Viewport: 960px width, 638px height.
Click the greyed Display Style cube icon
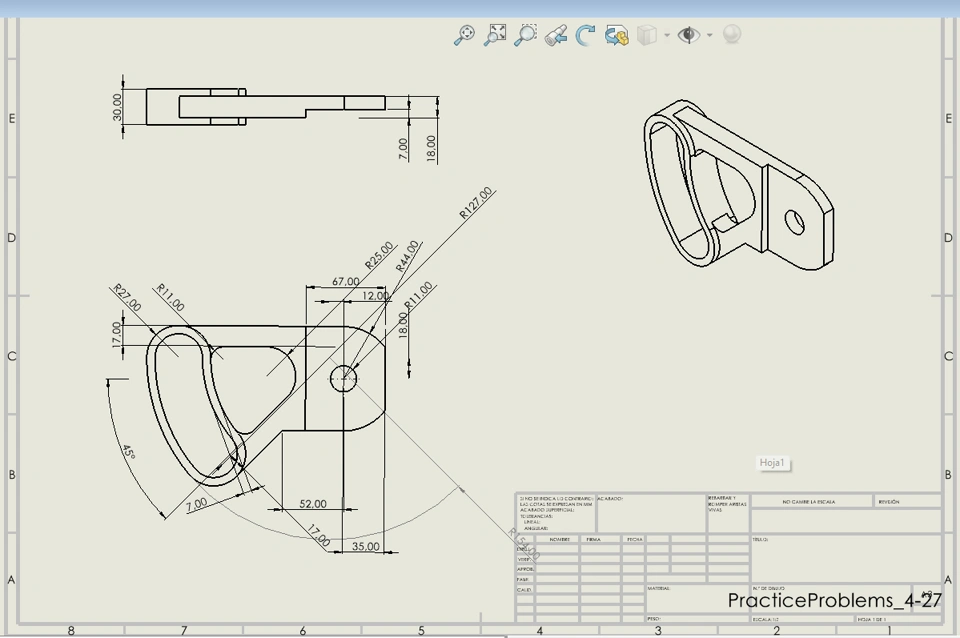[x=647, y=35]
